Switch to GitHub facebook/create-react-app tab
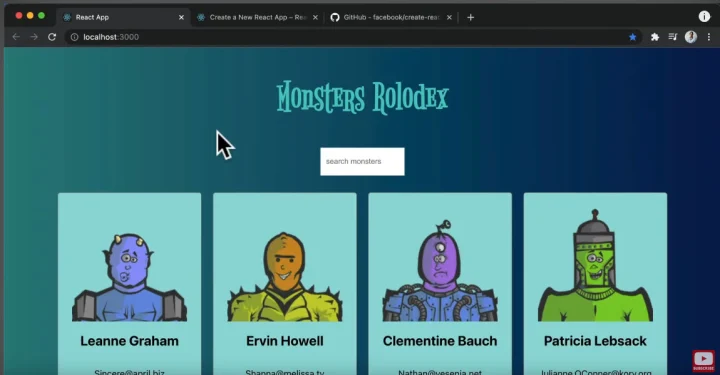The image size is (720, 375). [x=391, y=17]
